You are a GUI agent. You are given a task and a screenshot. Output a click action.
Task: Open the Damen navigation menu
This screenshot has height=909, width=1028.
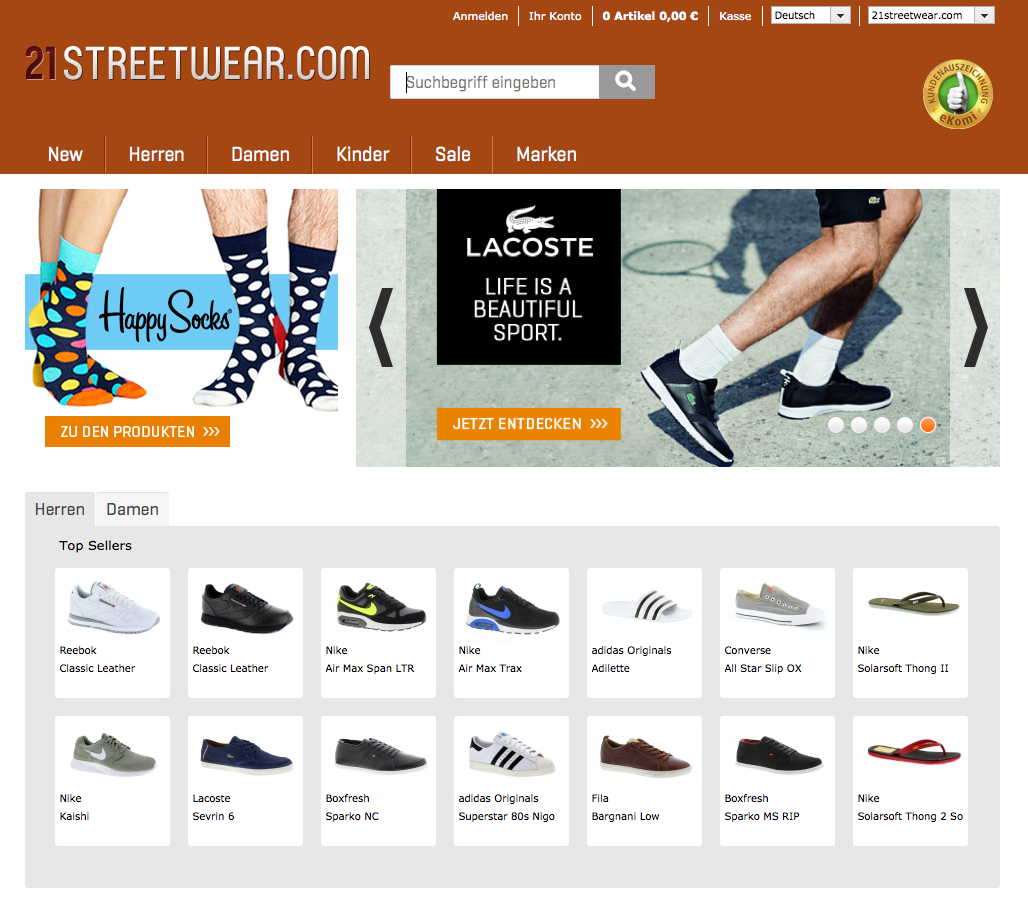tap(260, 155)
